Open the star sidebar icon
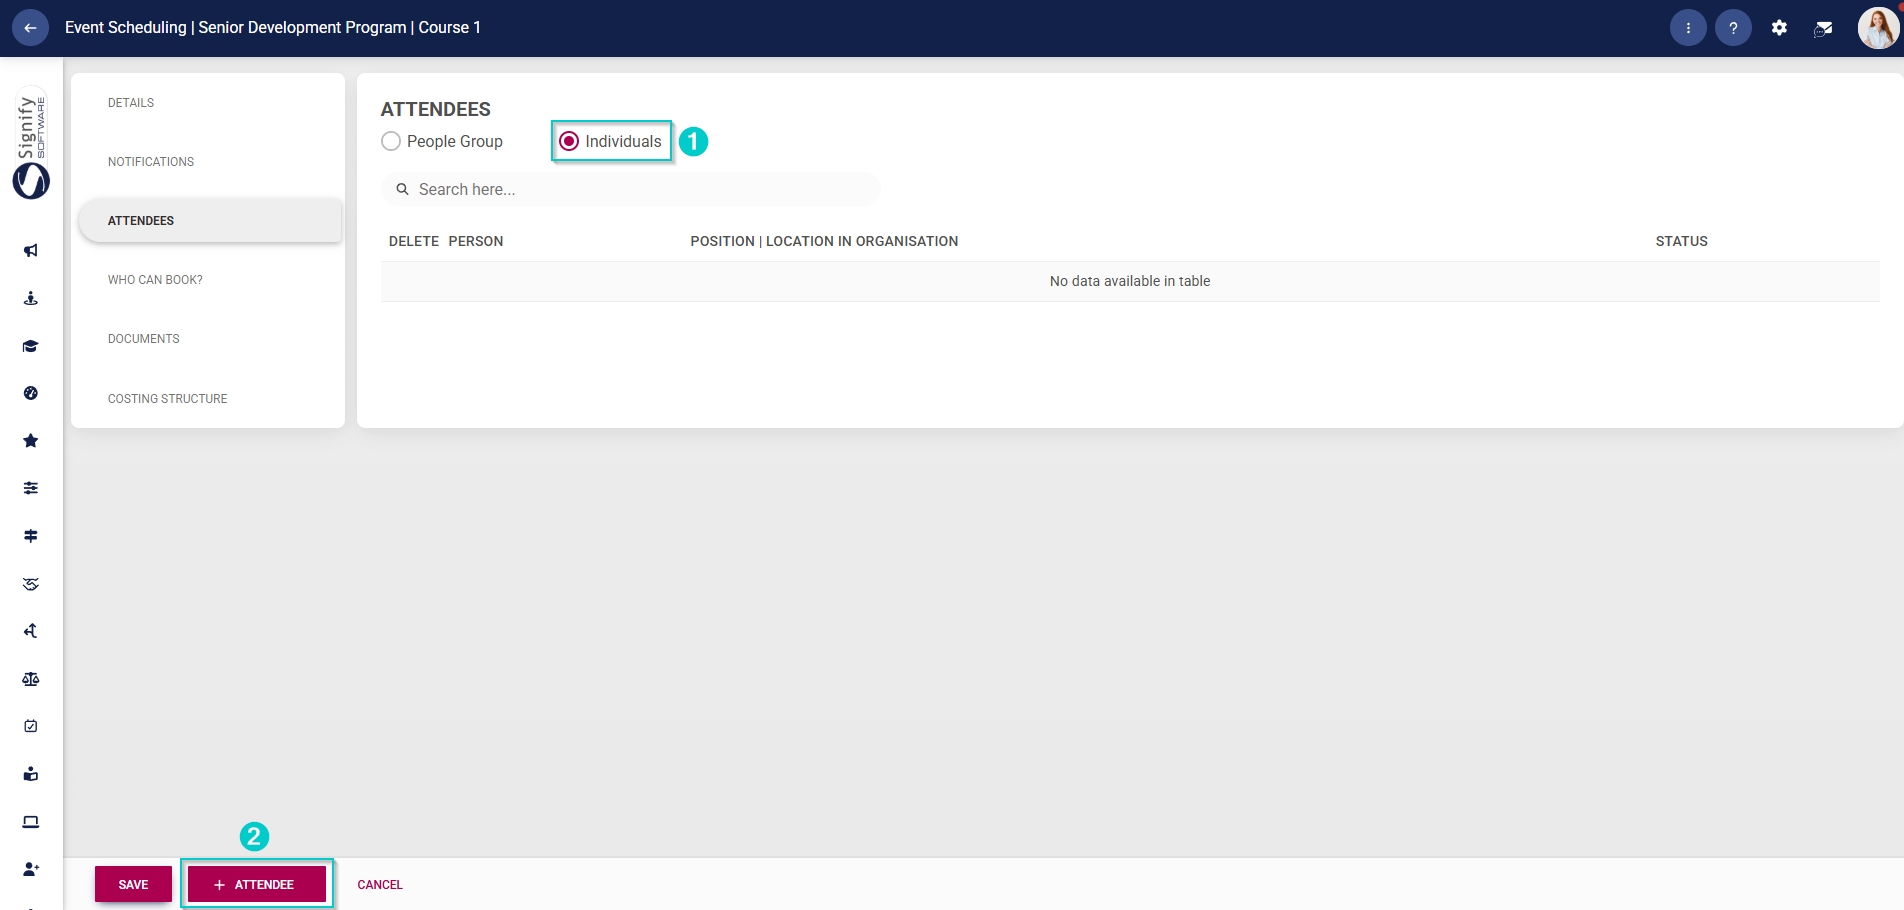Image resolution: width=1904 pixels, height=910 pixels. 31,441
